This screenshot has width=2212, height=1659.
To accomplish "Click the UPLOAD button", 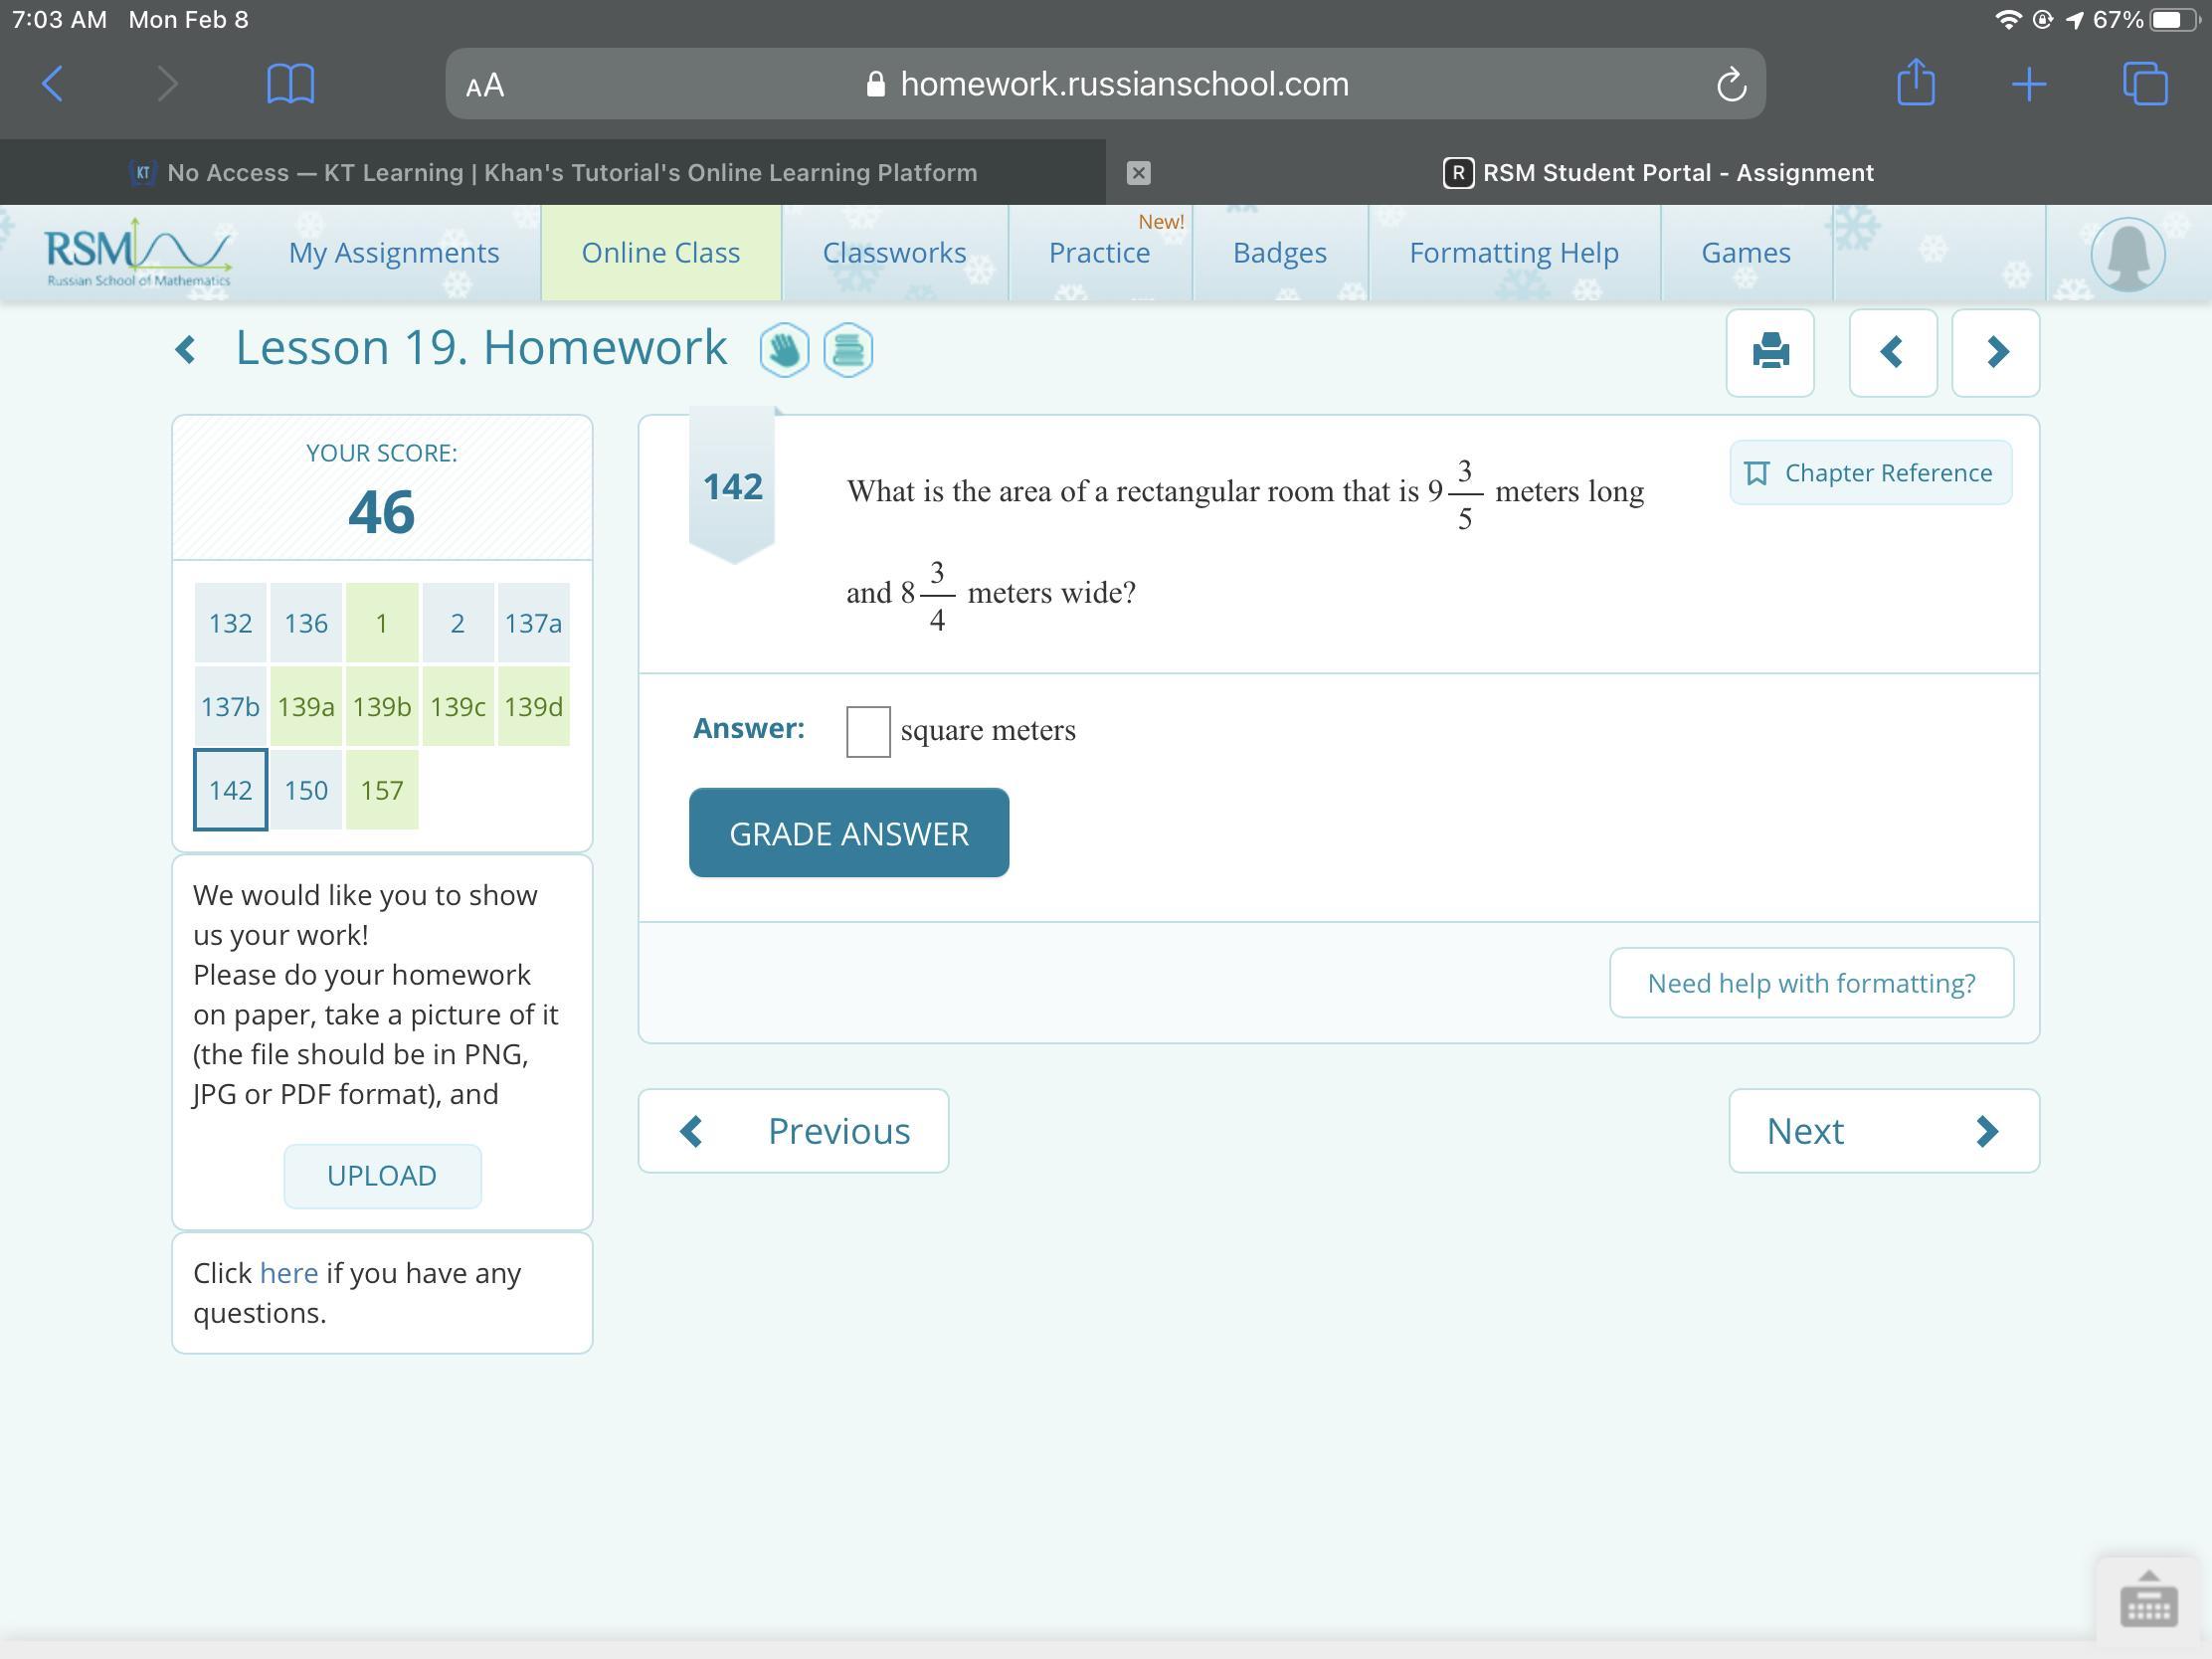I will pyautogui.click(x=382, y=1175).
